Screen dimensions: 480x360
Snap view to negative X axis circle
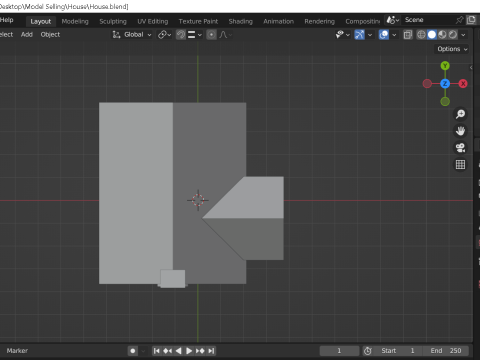click(427, 84)
